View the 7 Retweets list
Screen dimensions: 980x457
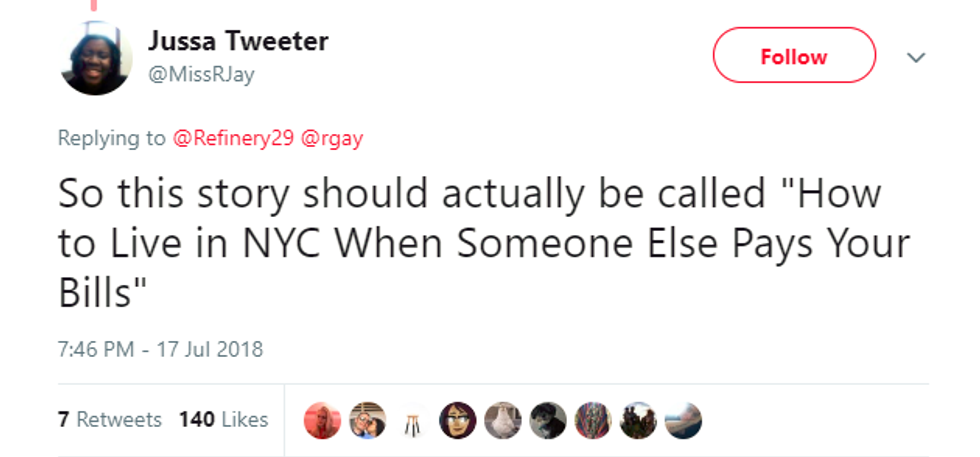point(110,420)
